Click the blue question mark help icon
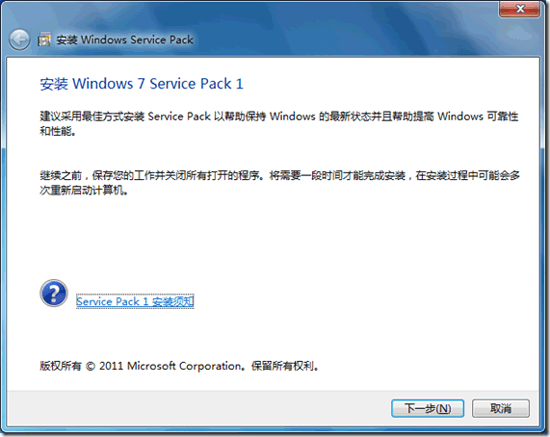 point(54,293)
